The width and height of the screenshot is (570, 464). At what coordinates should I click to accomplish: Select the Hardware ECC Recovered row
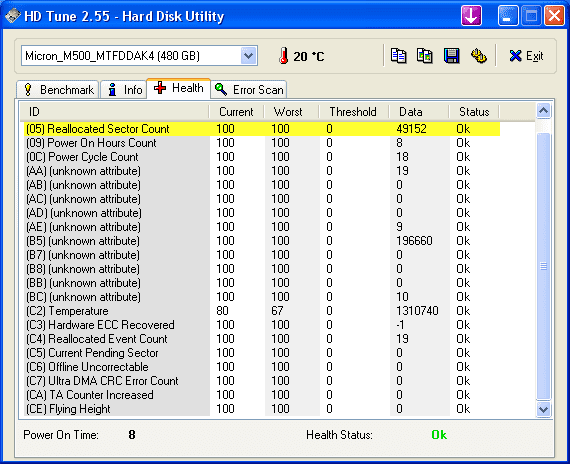[x=262, y=325]
